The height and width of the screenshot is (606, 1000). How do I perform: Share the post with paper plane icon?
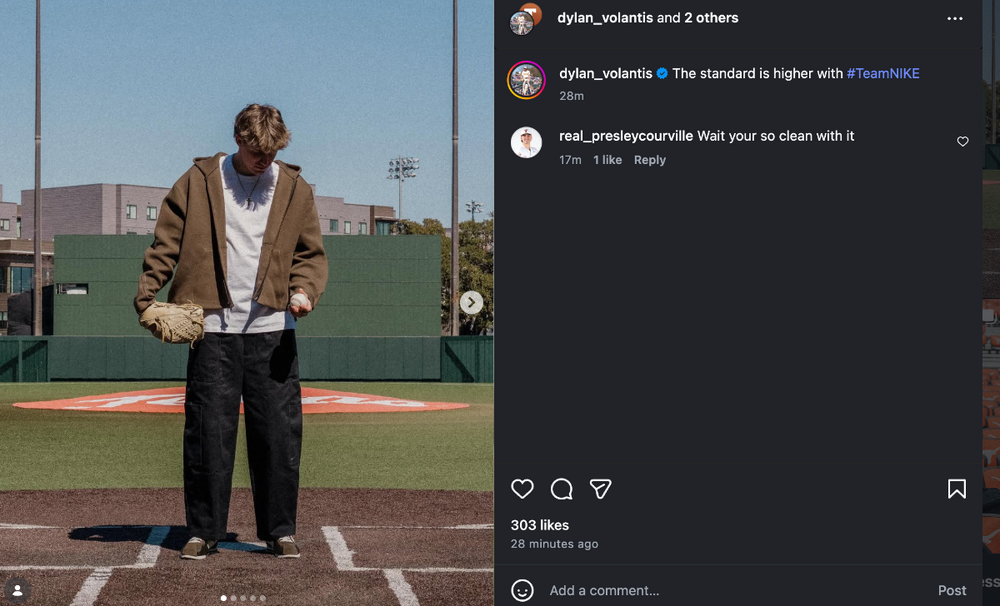[600, 489]
